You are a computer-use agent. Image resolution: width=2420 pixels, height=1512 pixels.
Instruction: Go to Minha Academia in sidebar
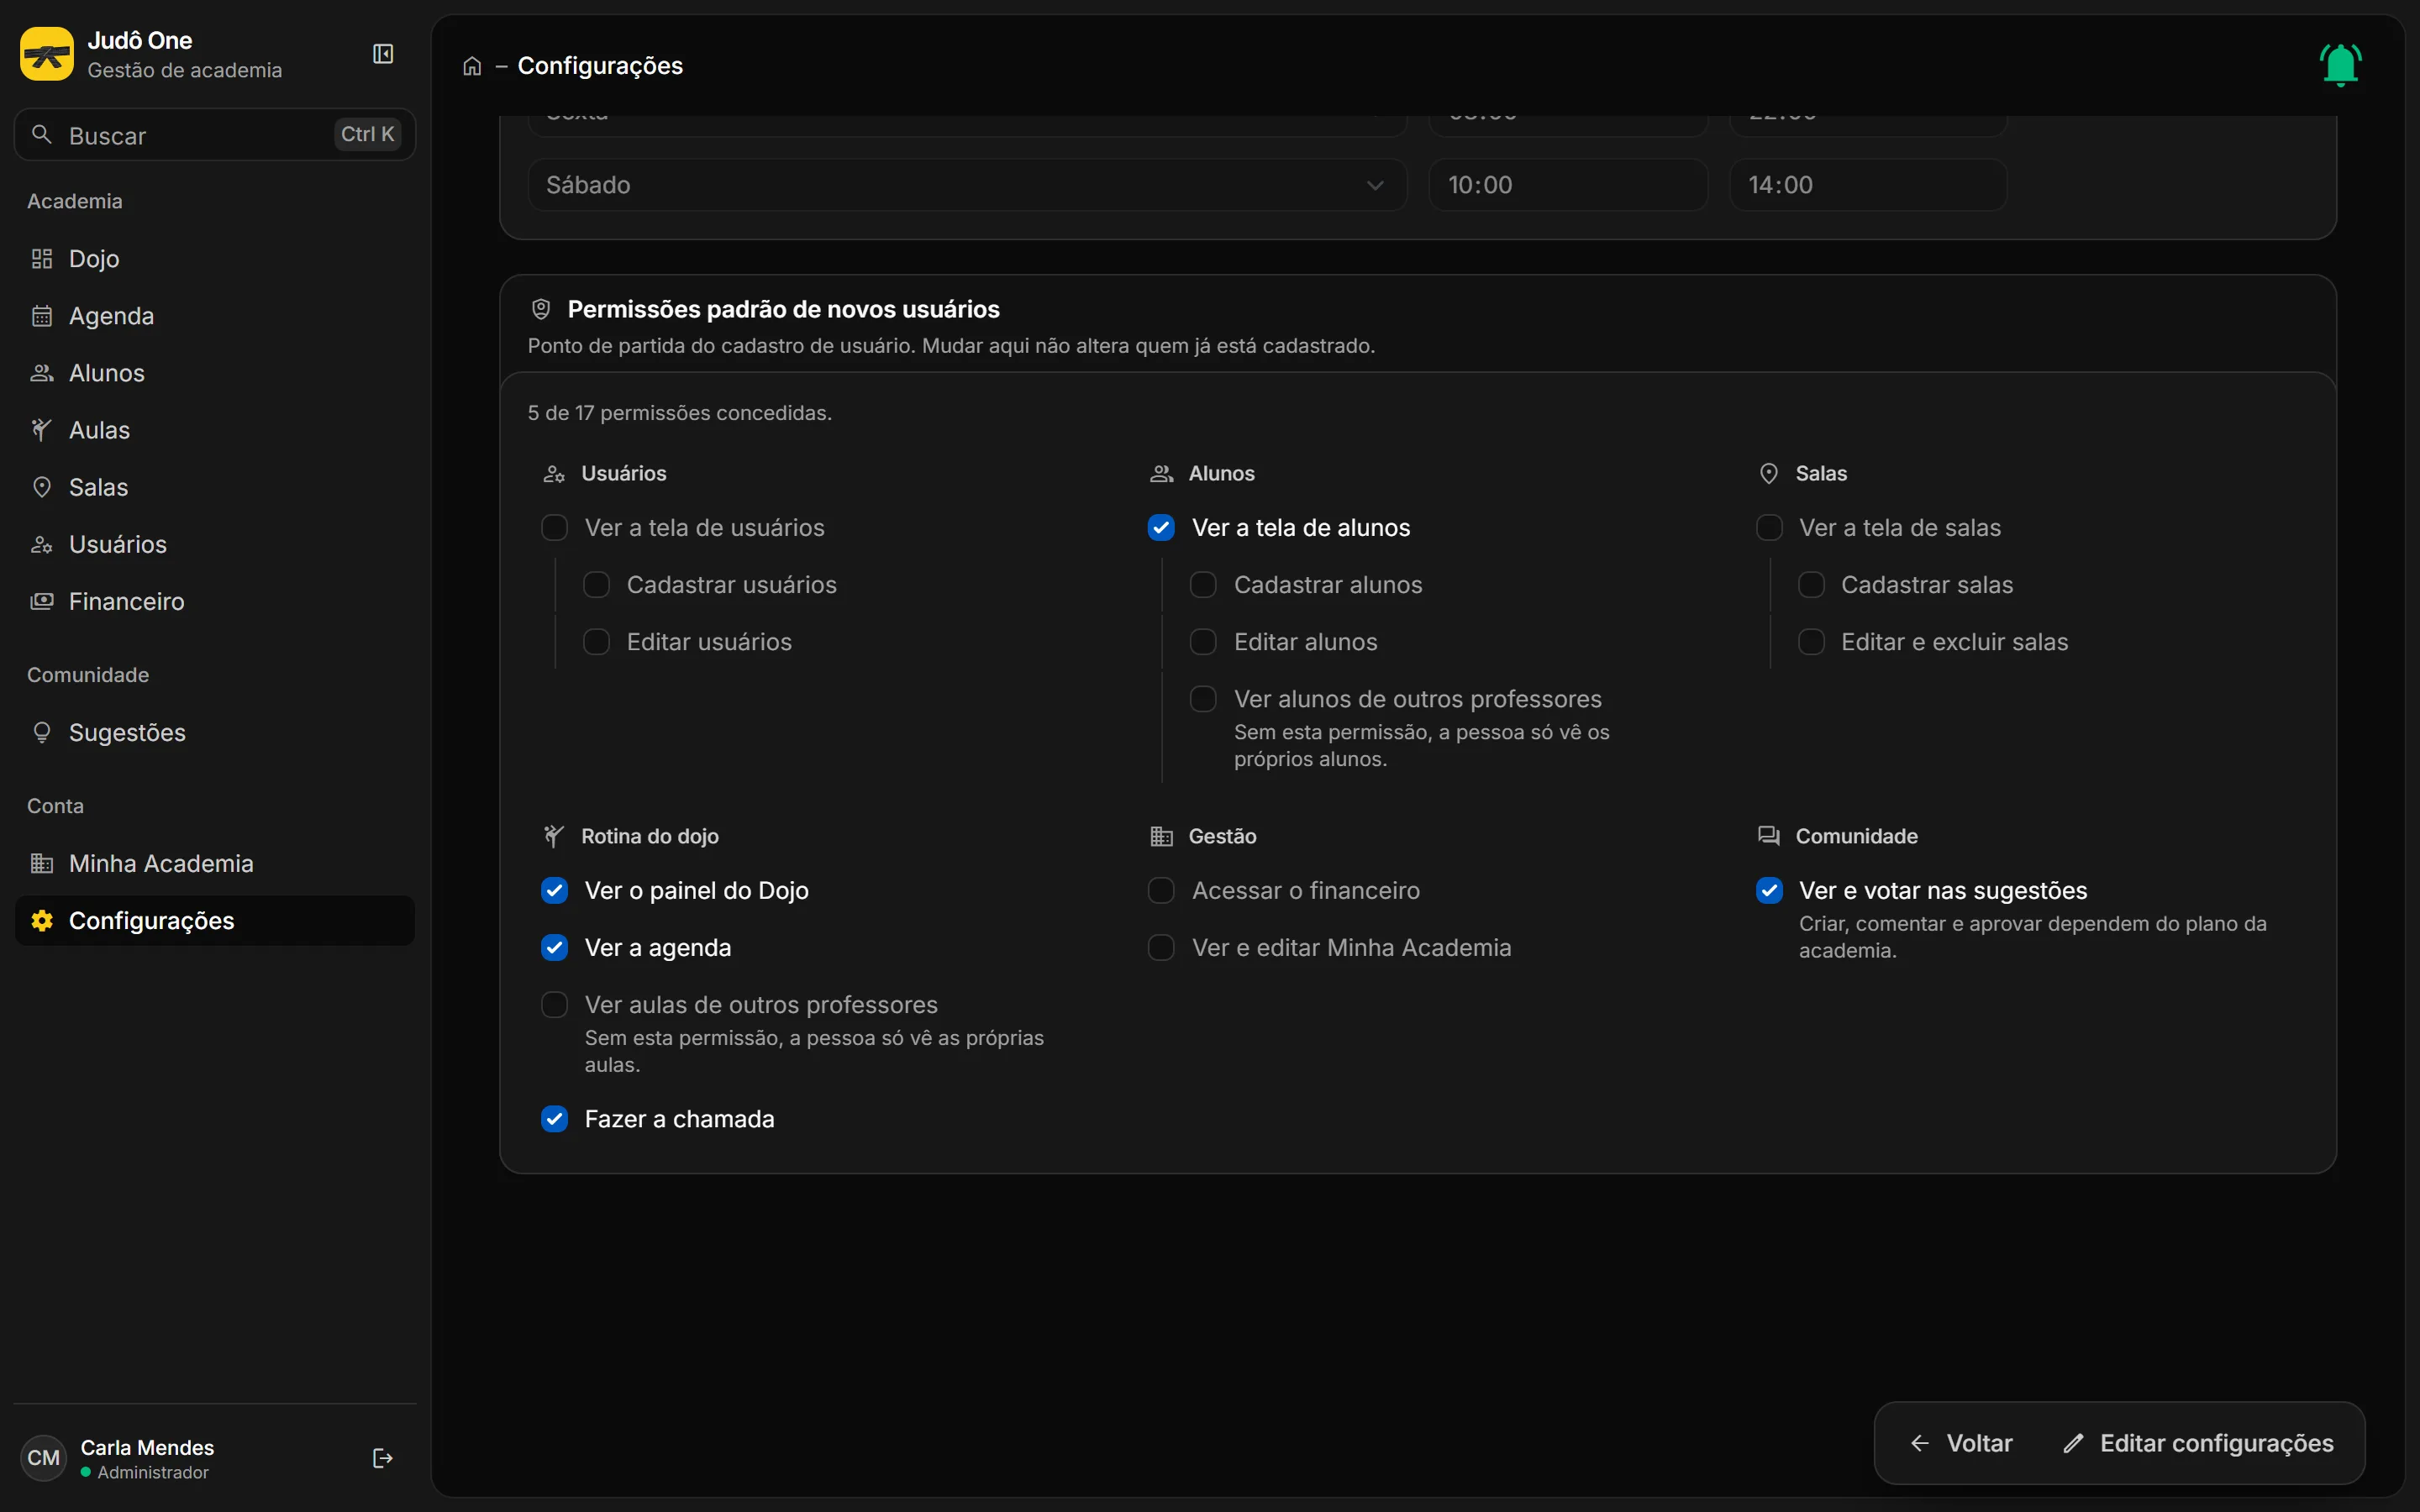pyautogui.click(x=215, y=864)
